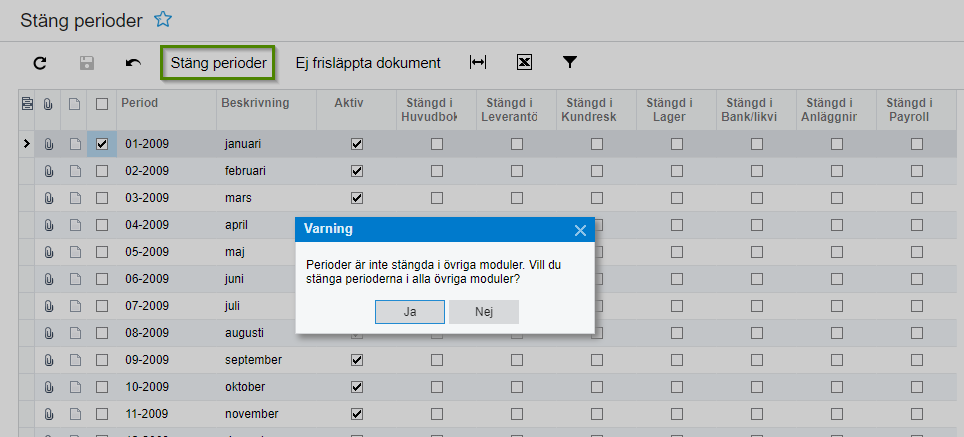Screen dimensions: 964x437
Task: Toggle Aktiv checkbox for februari
Action: [357, 171]
